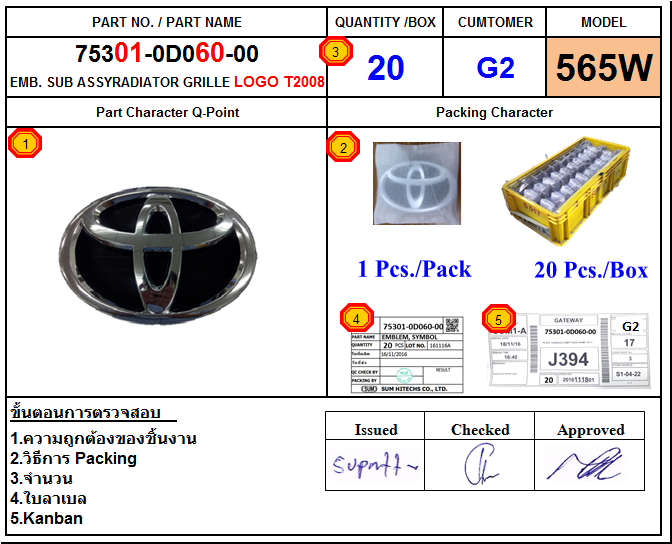Click the G2 box on the kanban card
This screenshot has height=544, width=672.
630,327
